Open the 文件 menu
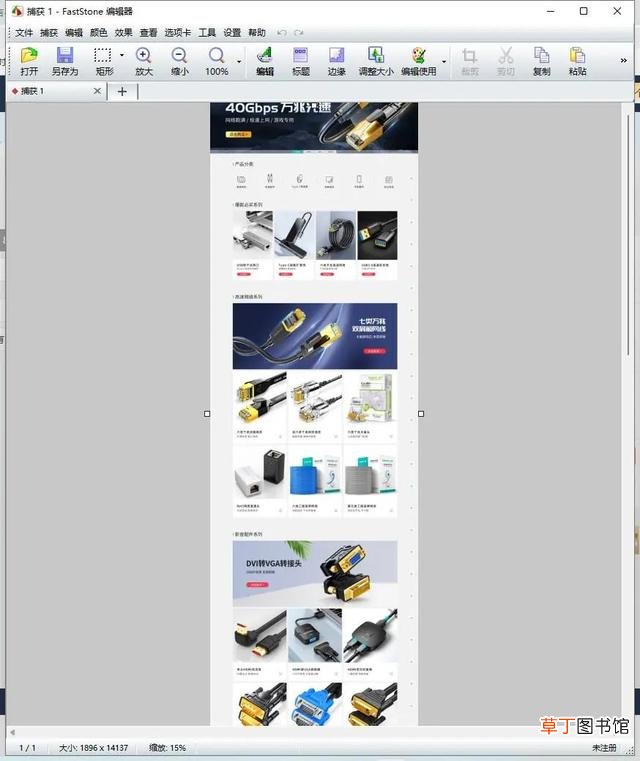This screenshot has height=761, width=640. [24, 33]
